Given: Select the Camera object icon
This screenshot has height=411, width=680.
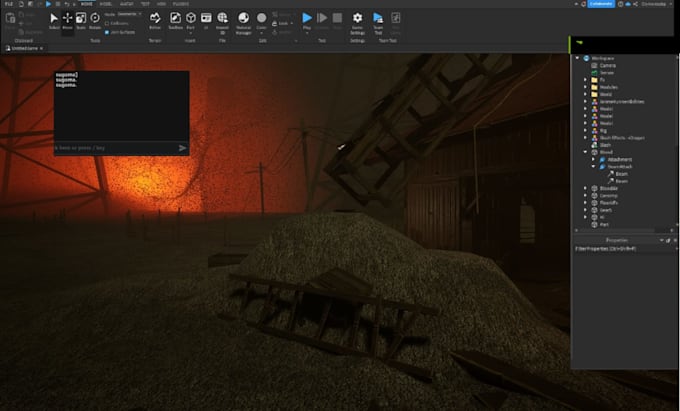Looking at the screenshot, I should tap(594, 65).
